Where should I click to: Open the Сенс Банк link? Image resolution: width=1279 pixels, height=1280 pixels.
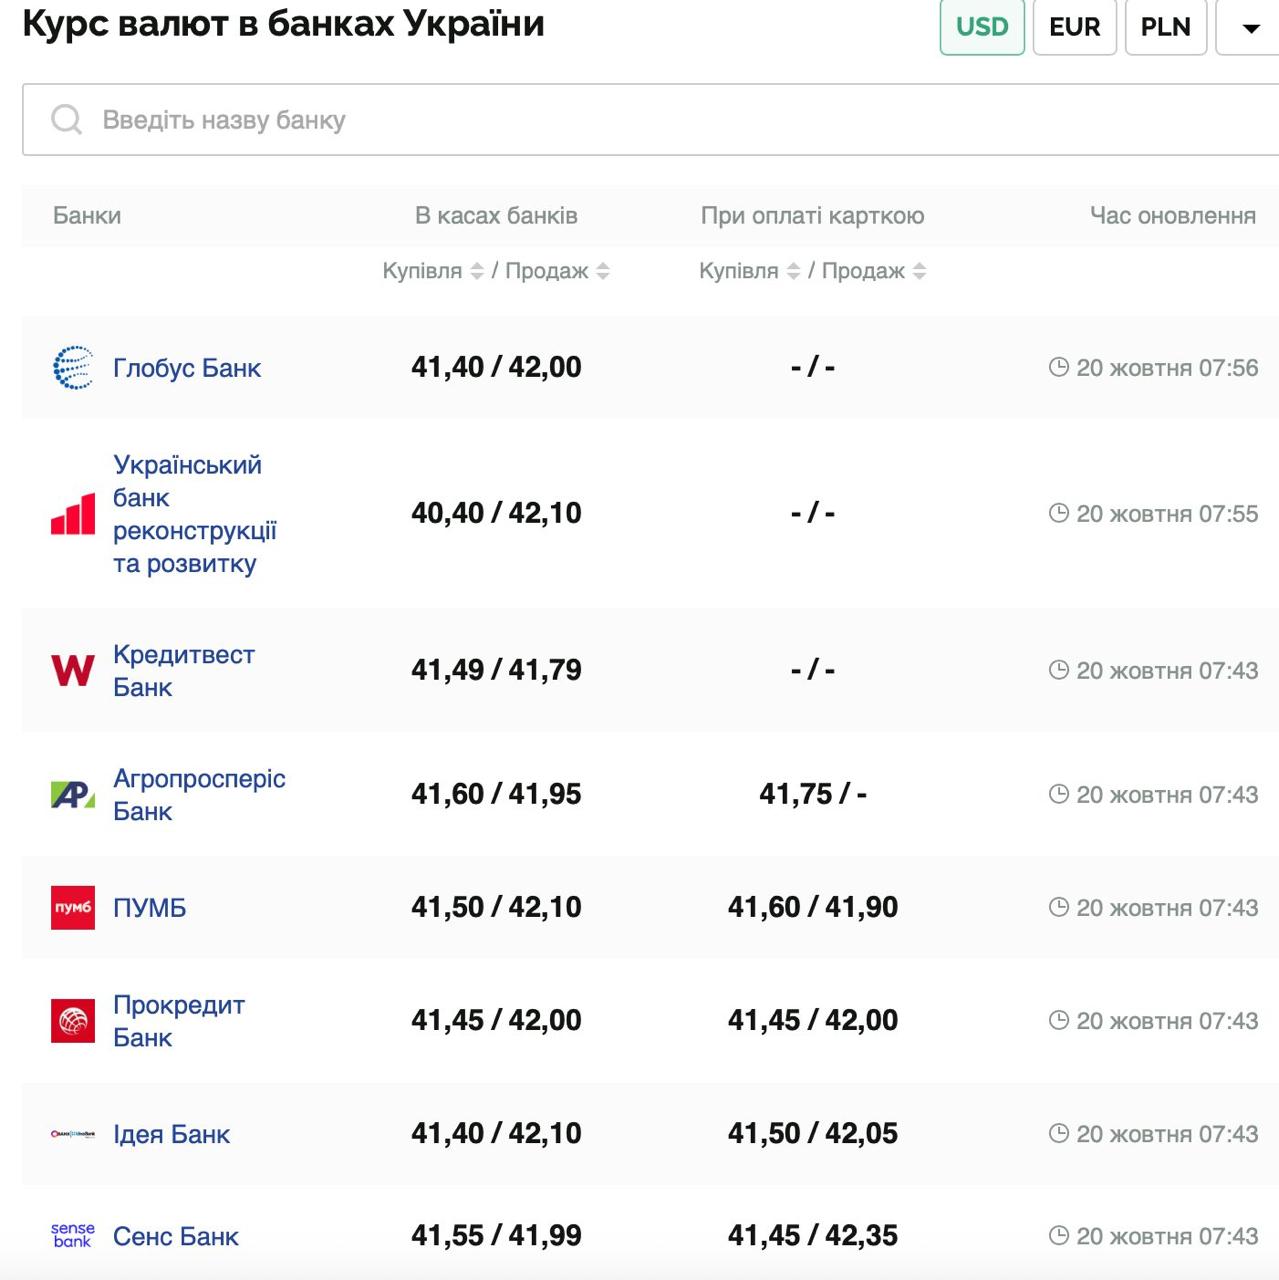coord(176,1237)
